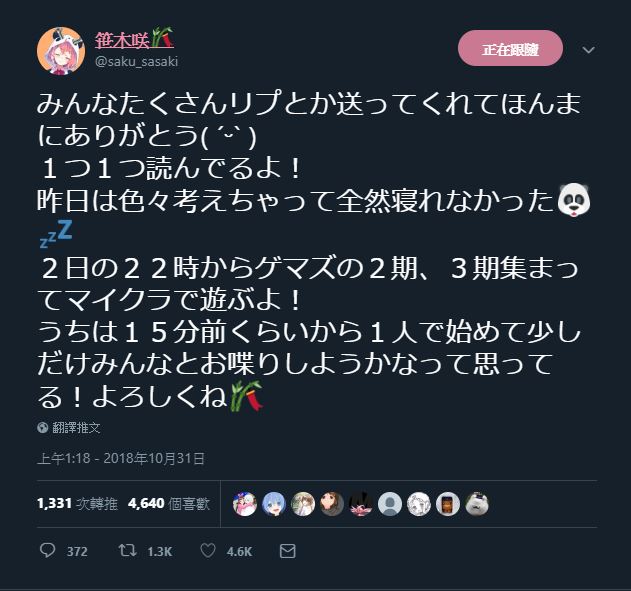Viewport: 631px width, 591px height.
Task: Click the blue-haired liker avatar
Action: pyautogui.click(x=274, y=504)
